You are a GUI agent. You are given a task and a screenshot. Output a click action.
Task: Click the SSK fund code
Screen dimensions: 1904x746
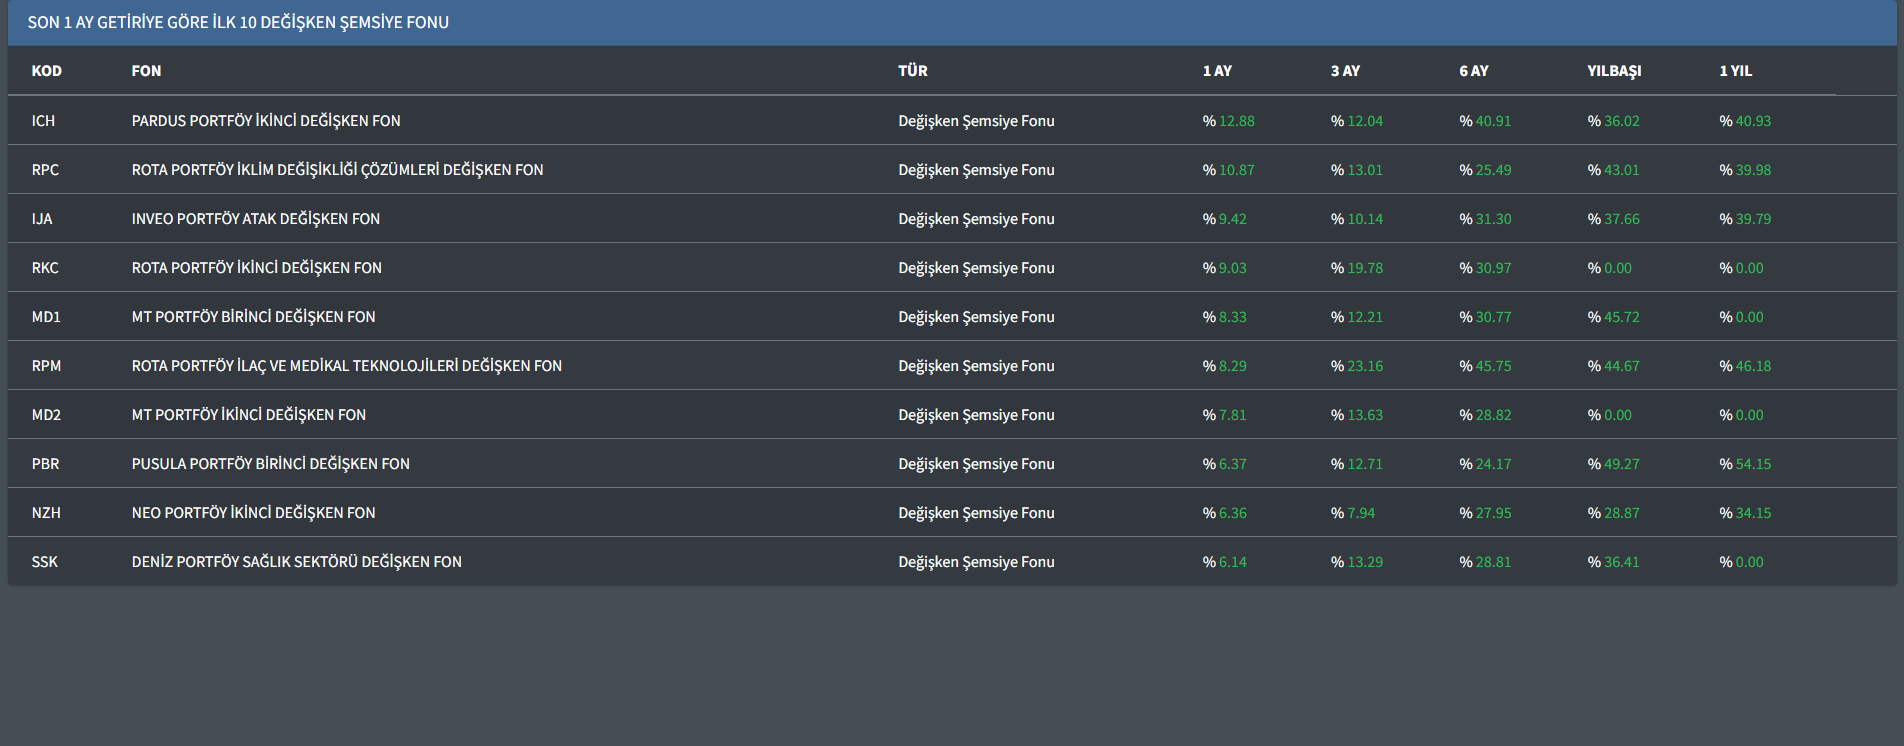pos(44,562)
